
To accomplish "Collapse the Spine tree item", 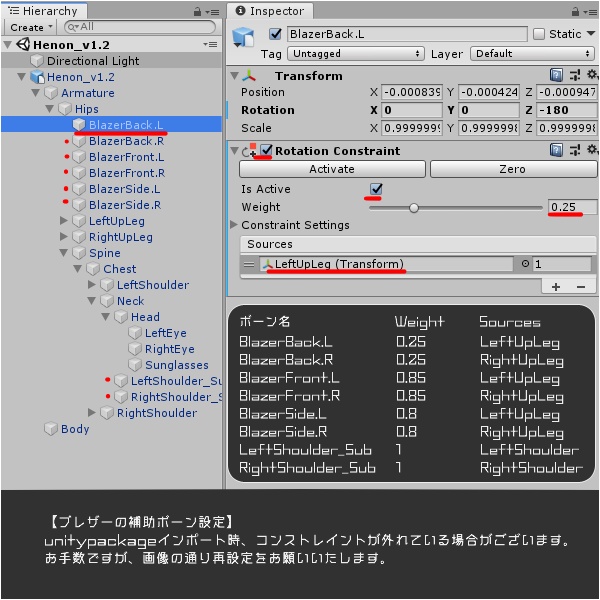I will tap(64, 253).
